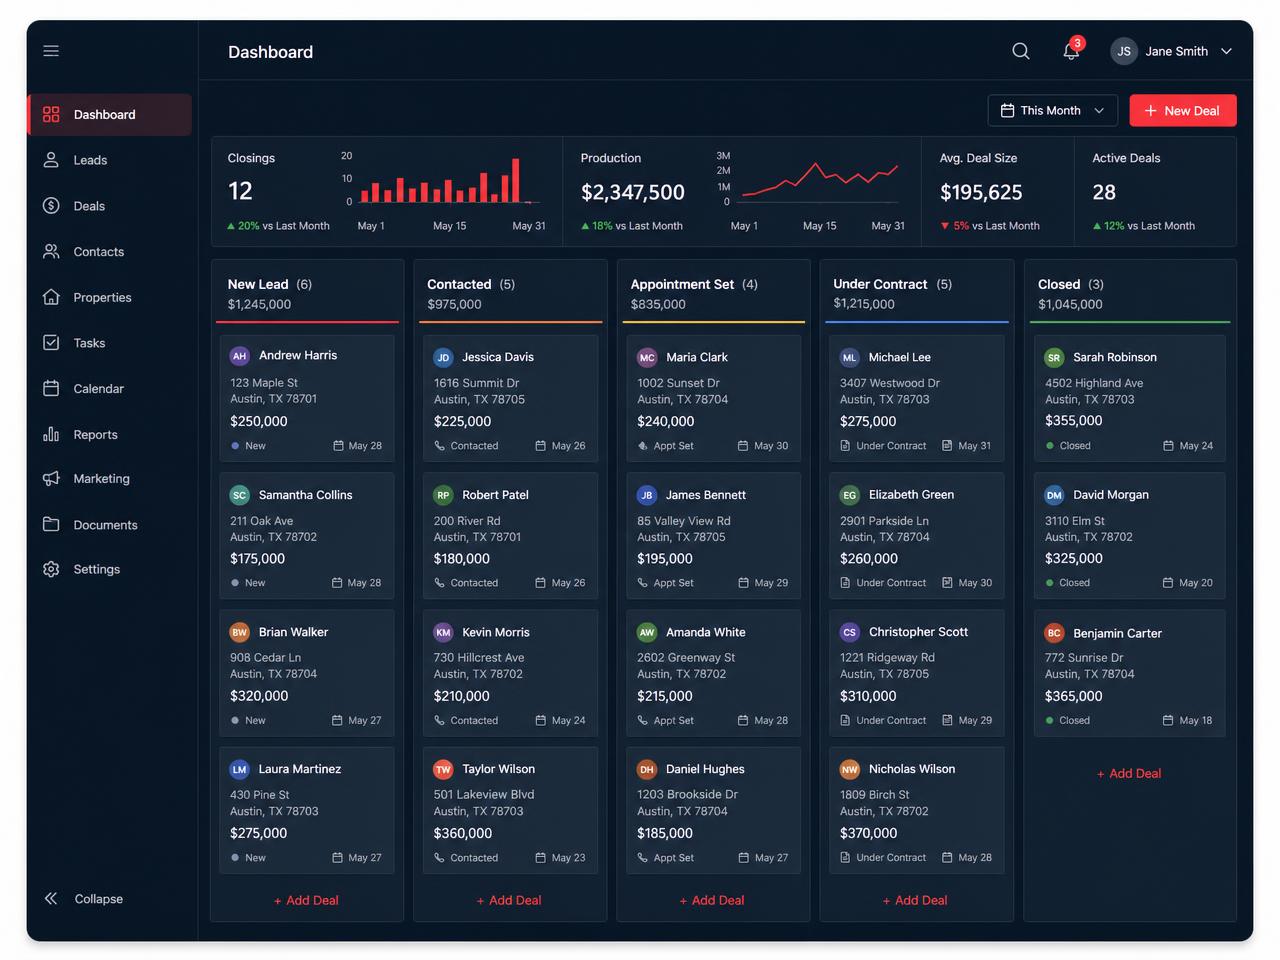
Task: Click the Documents folder icon
Action: 51,524
